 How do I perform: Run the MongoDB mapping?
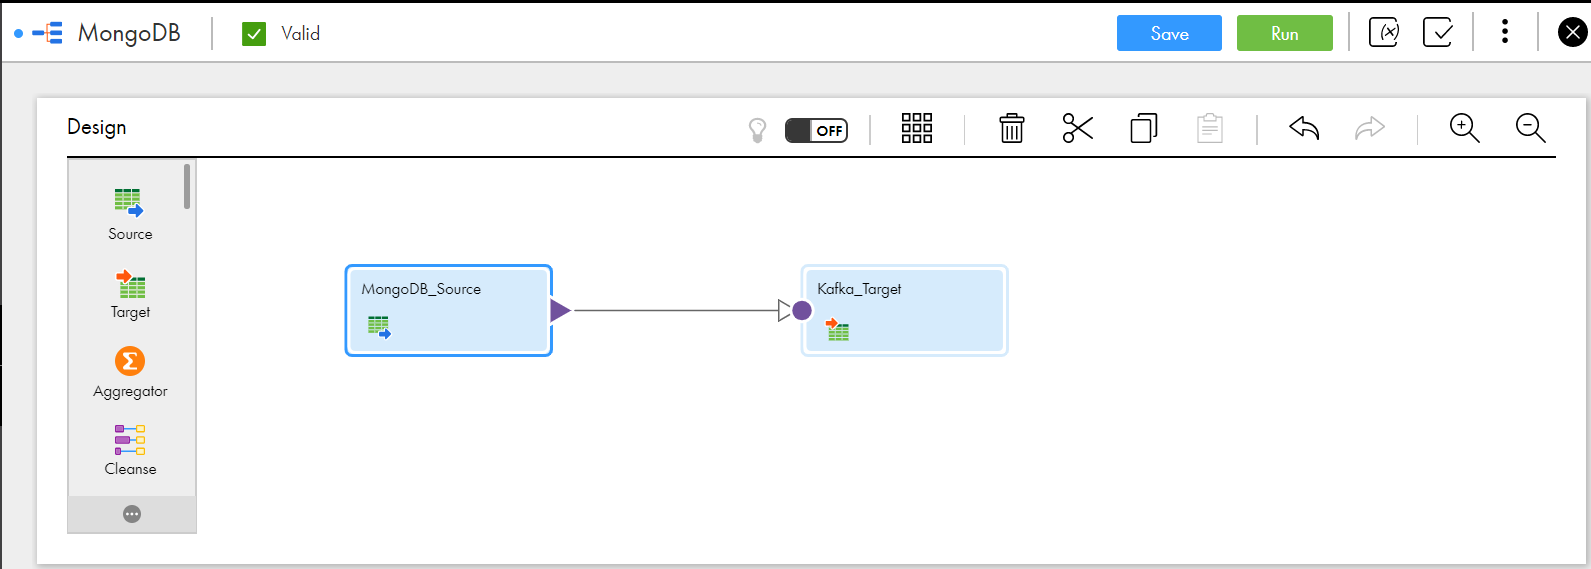tap(1284, 33)
